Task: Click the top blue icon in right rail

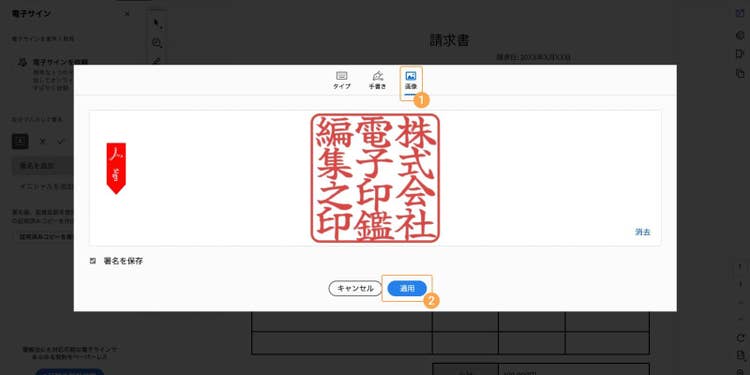Action: pos(740,13)
